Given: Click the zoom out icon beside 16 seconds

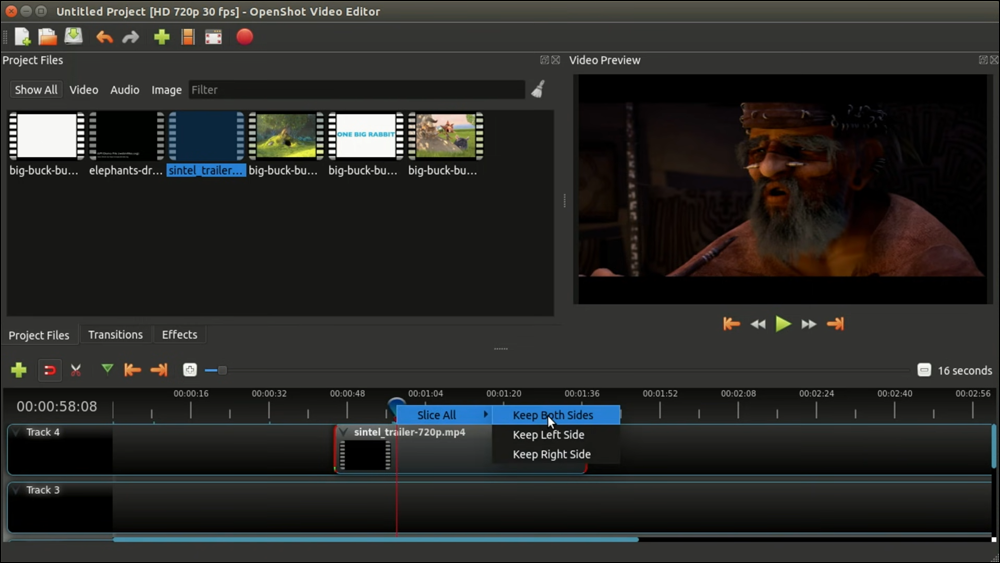Looking at the screenshot, I should tap(924, 370).
